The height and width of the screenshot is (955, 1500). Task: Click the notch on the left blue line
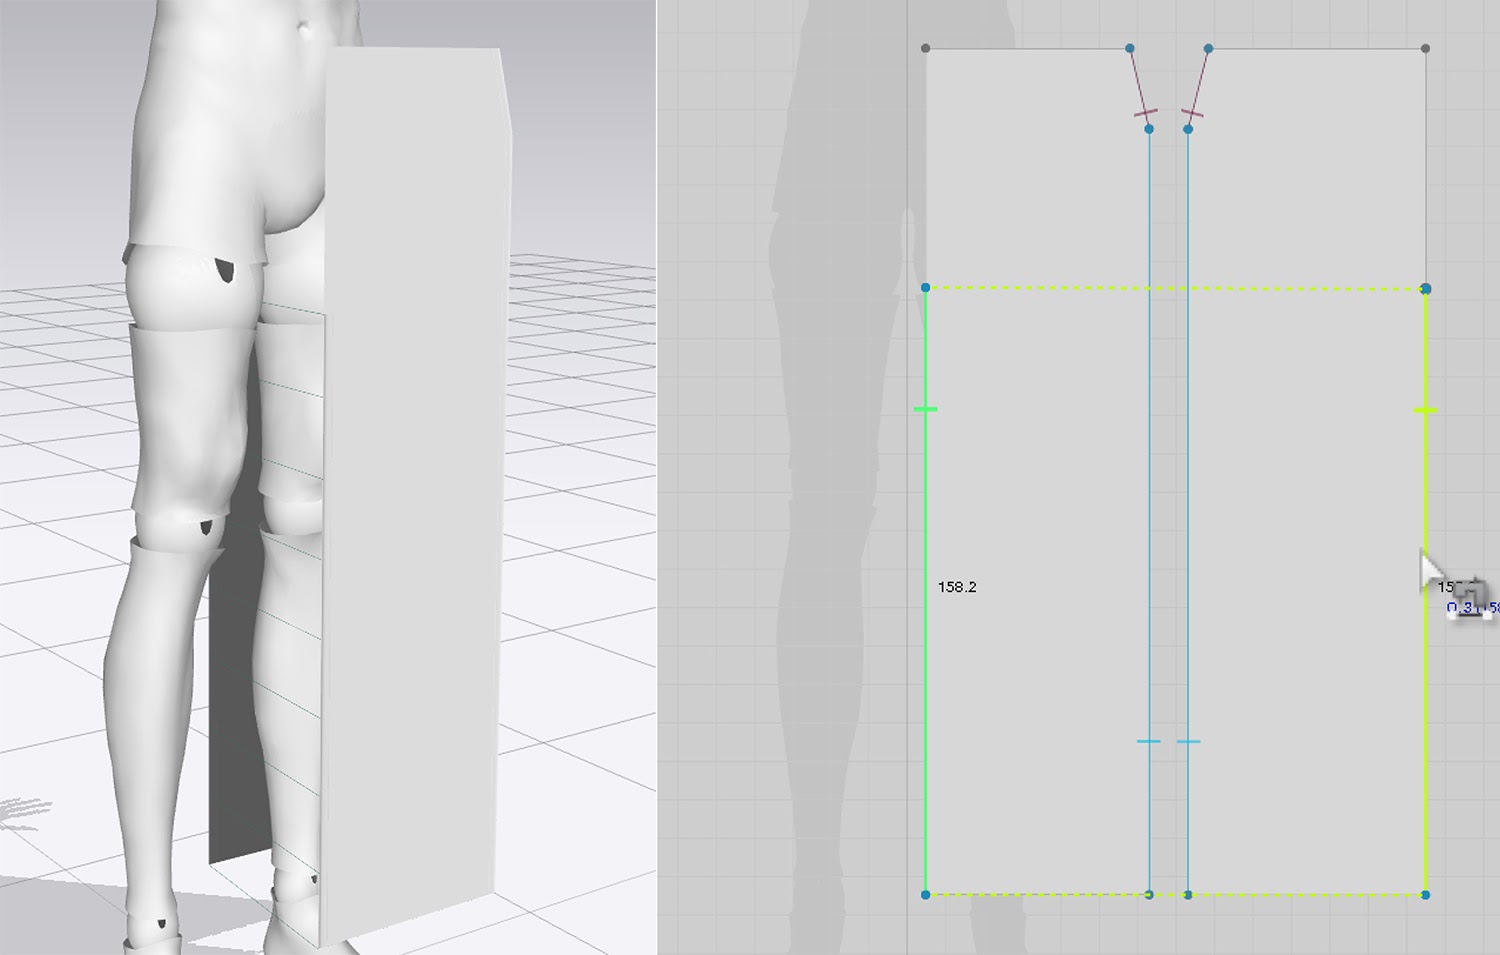(x=1149, y=741)
